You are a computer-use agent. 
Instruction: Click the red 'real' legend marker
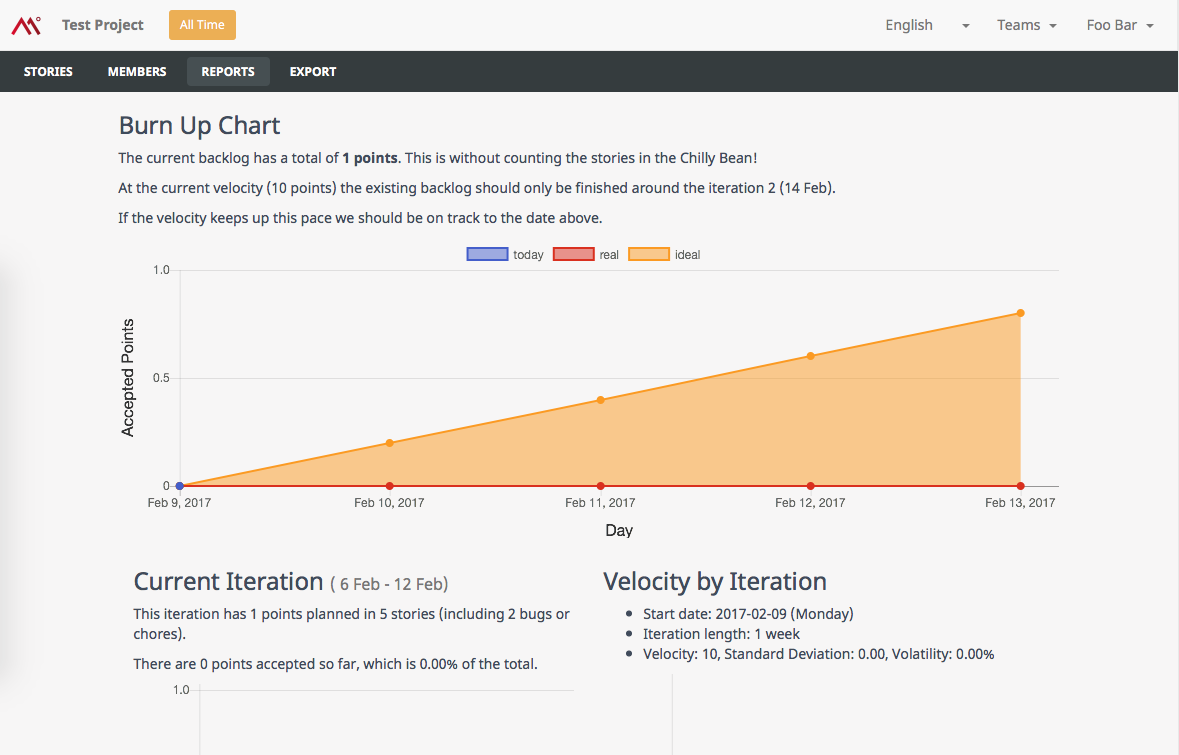(x=573, y=253)
